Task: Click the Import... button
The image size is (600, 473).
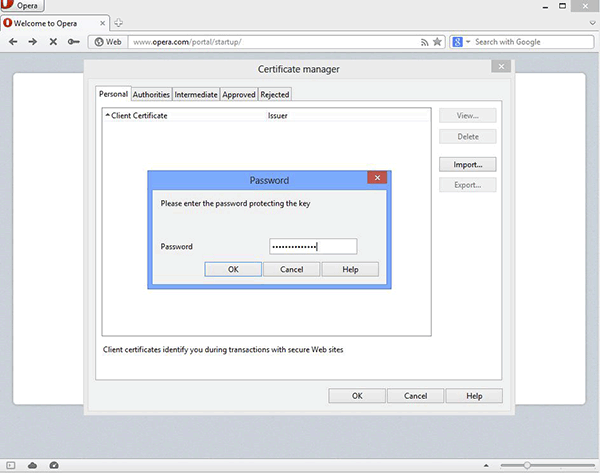Action: 468,165
